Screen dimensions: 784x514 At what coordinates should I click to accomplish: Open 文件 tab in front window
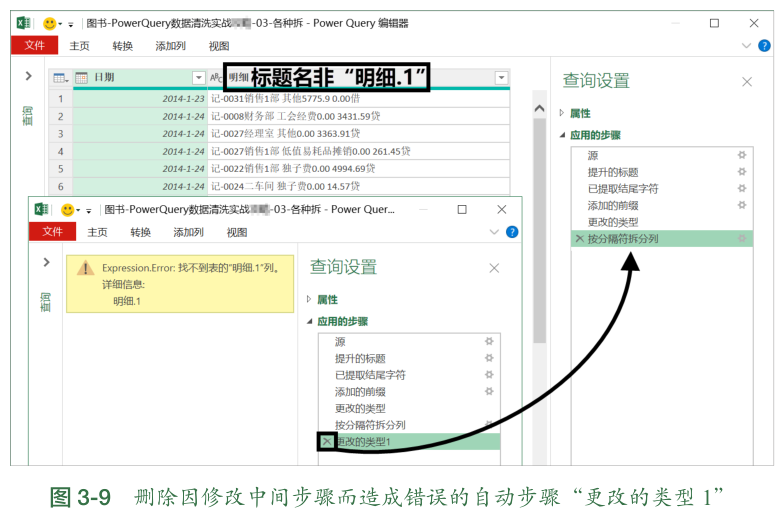52,232
